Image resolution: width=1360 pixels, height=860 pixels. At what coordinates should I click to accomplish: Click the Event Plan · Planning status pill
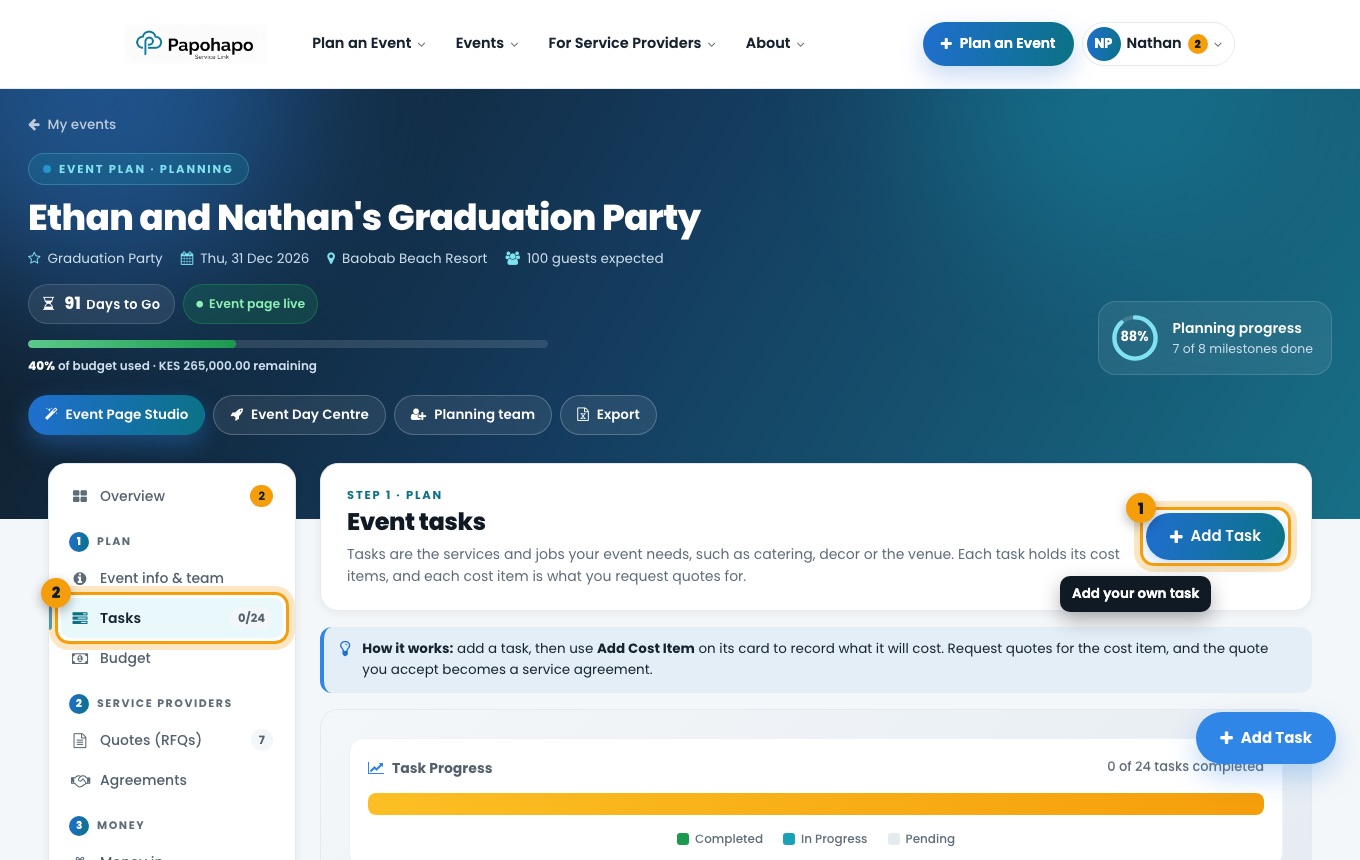[138, 169]
